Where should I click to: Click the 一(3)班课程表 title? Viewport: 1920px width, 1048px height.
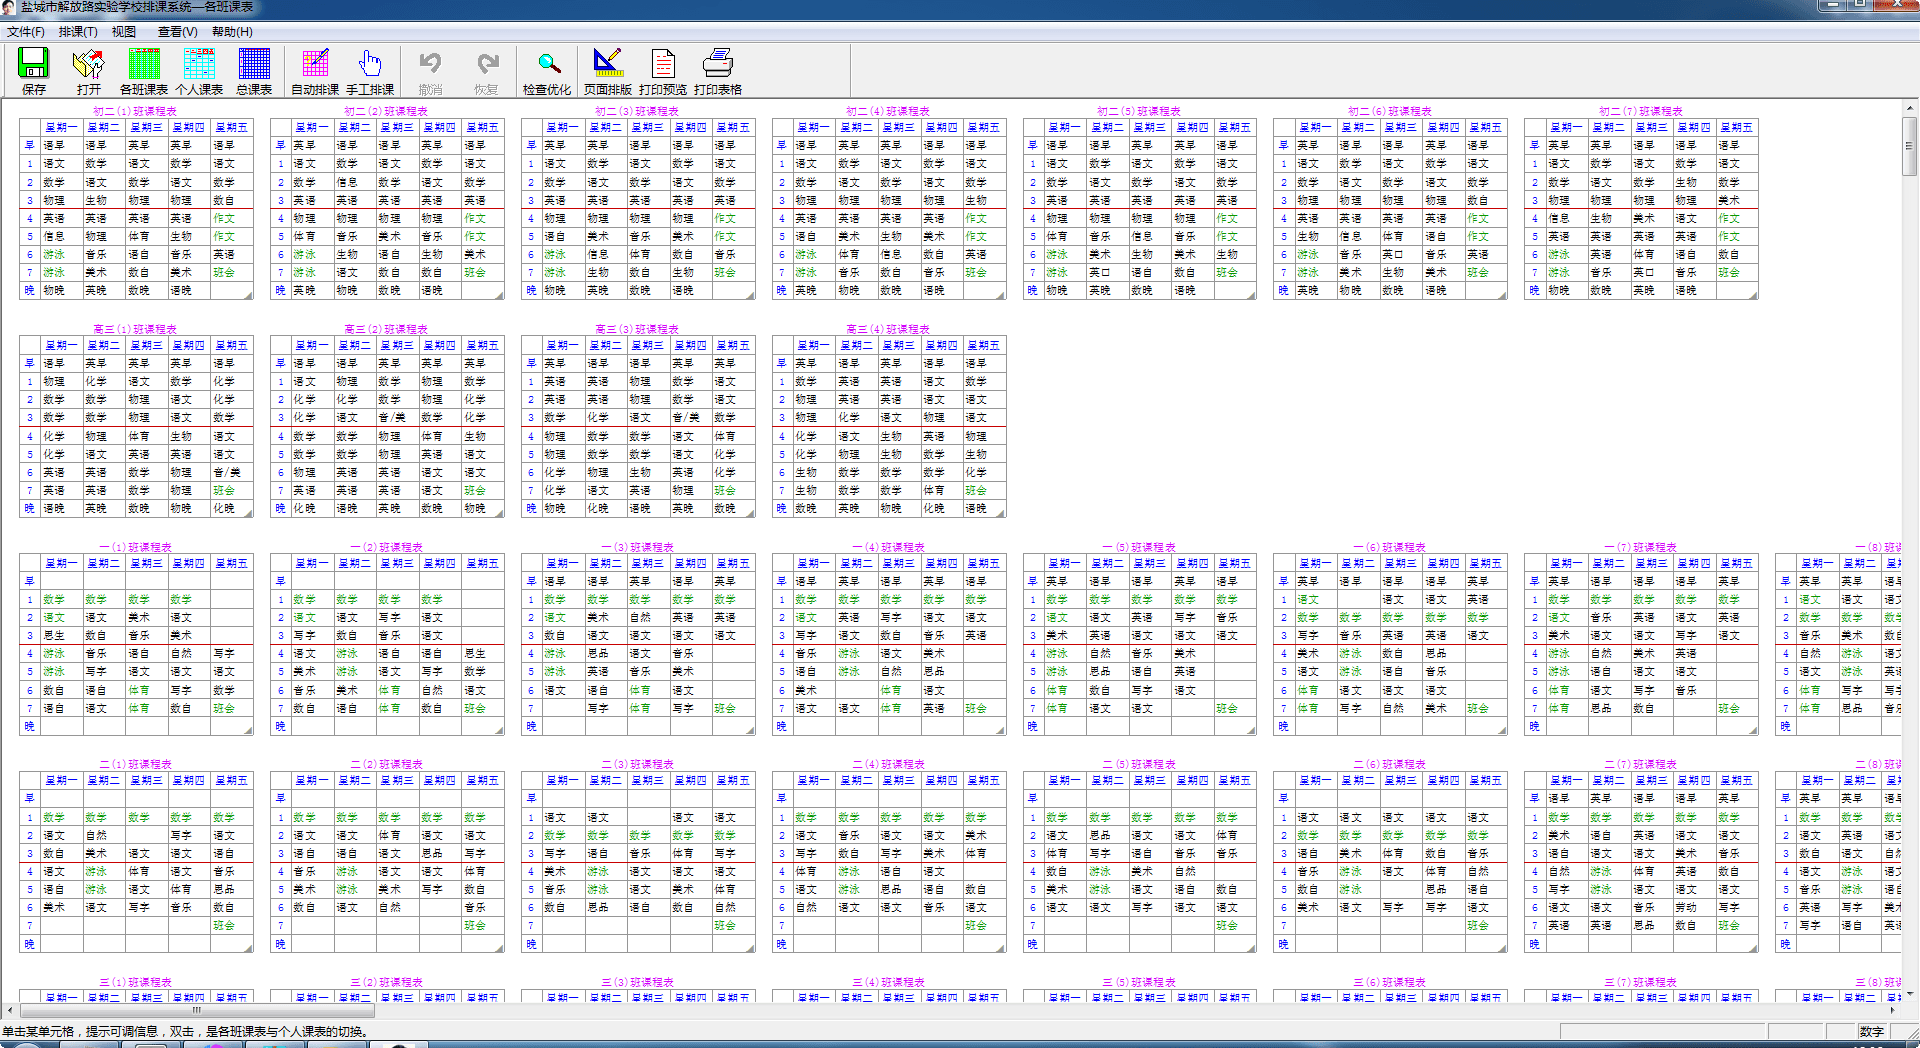[637, 547]
